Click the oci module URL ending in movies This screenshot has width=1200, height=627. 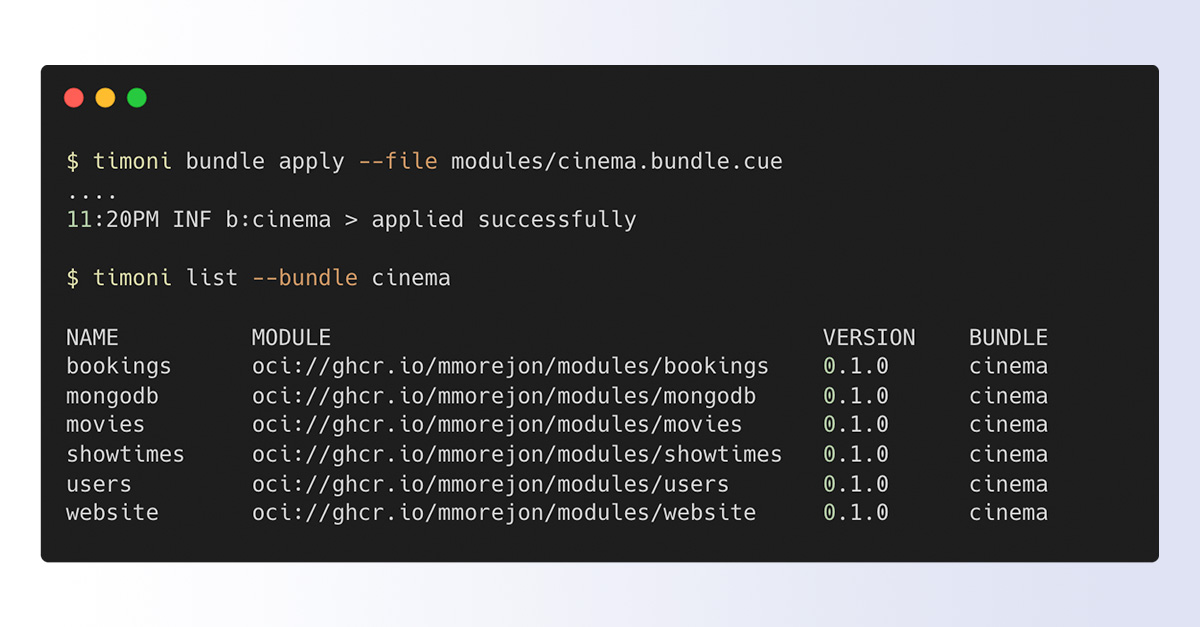(497, 425)
